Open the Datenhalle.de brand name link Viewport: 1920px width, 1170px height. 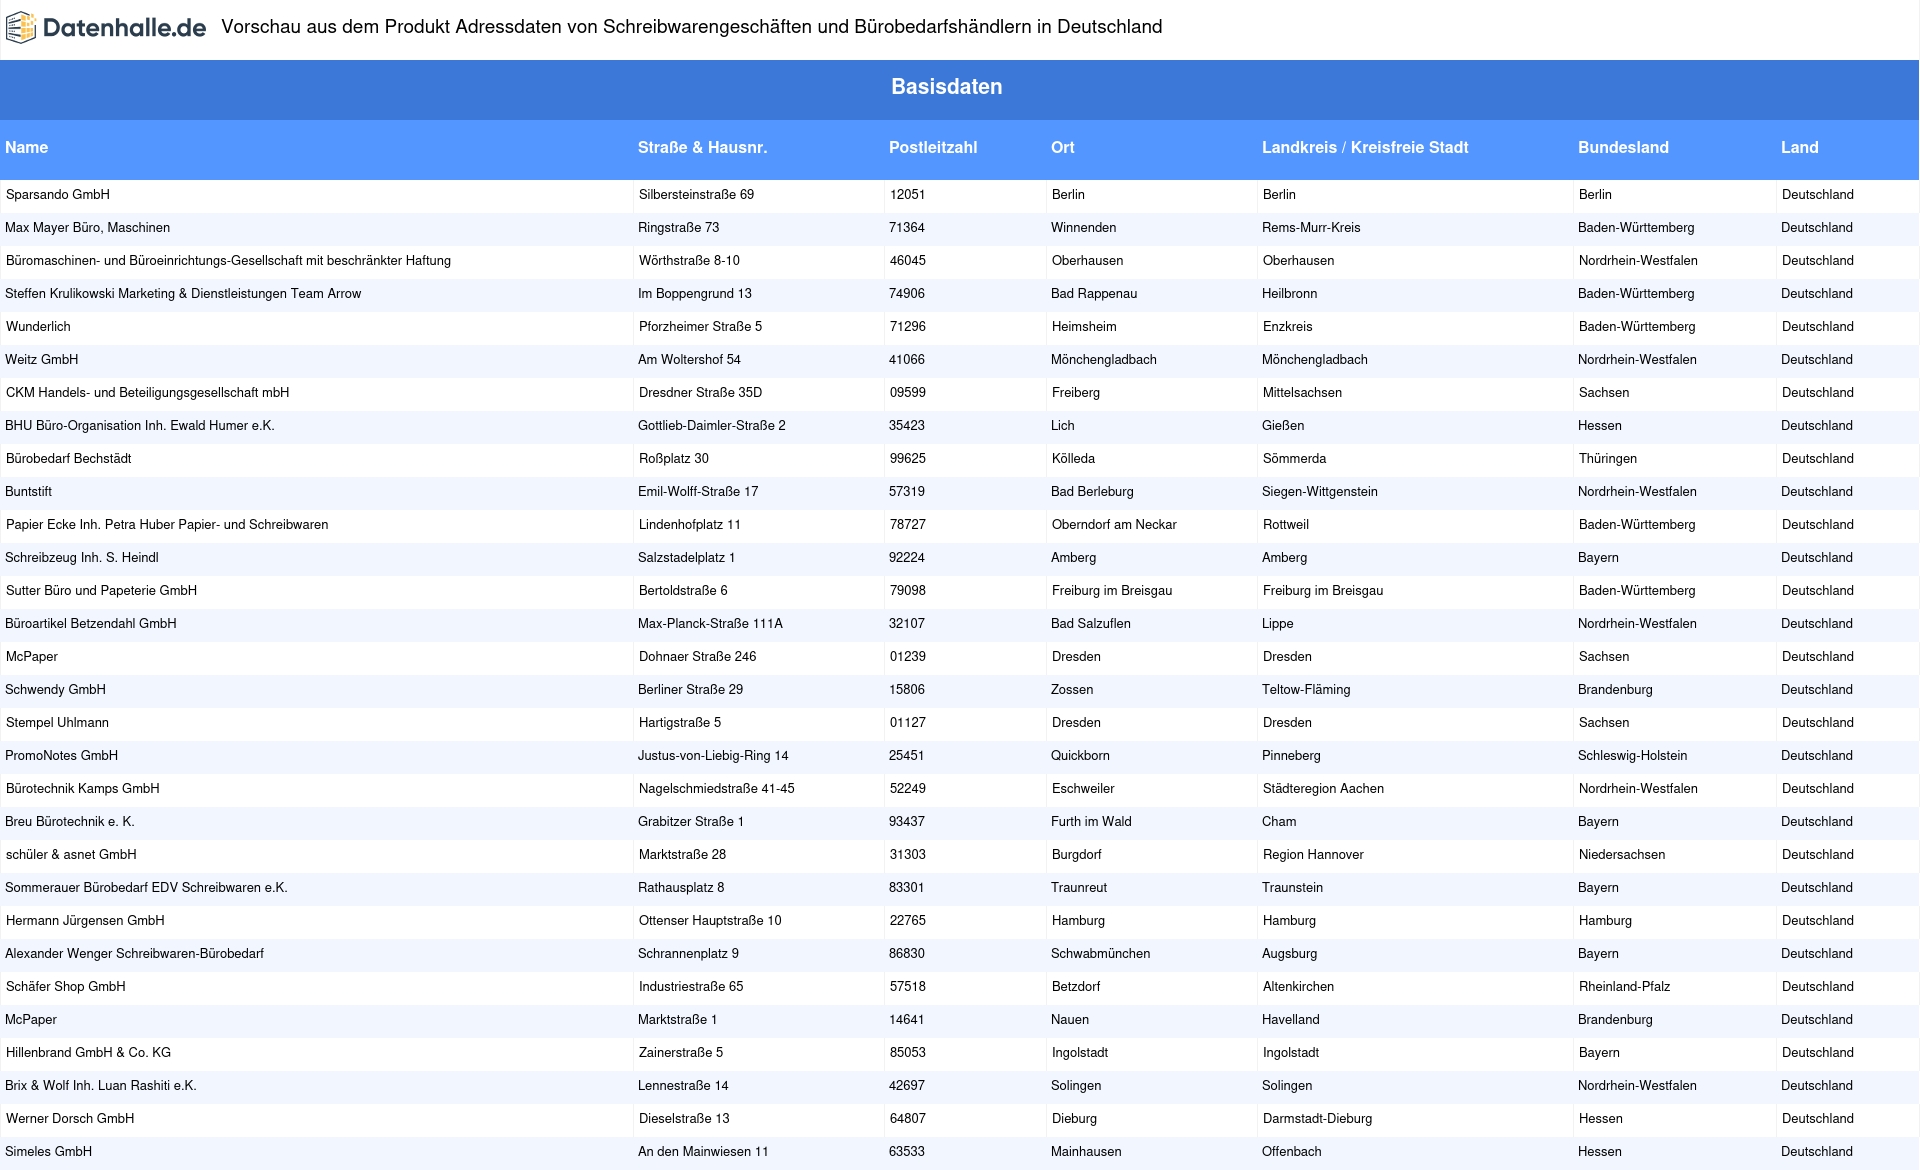pos(124,28)
